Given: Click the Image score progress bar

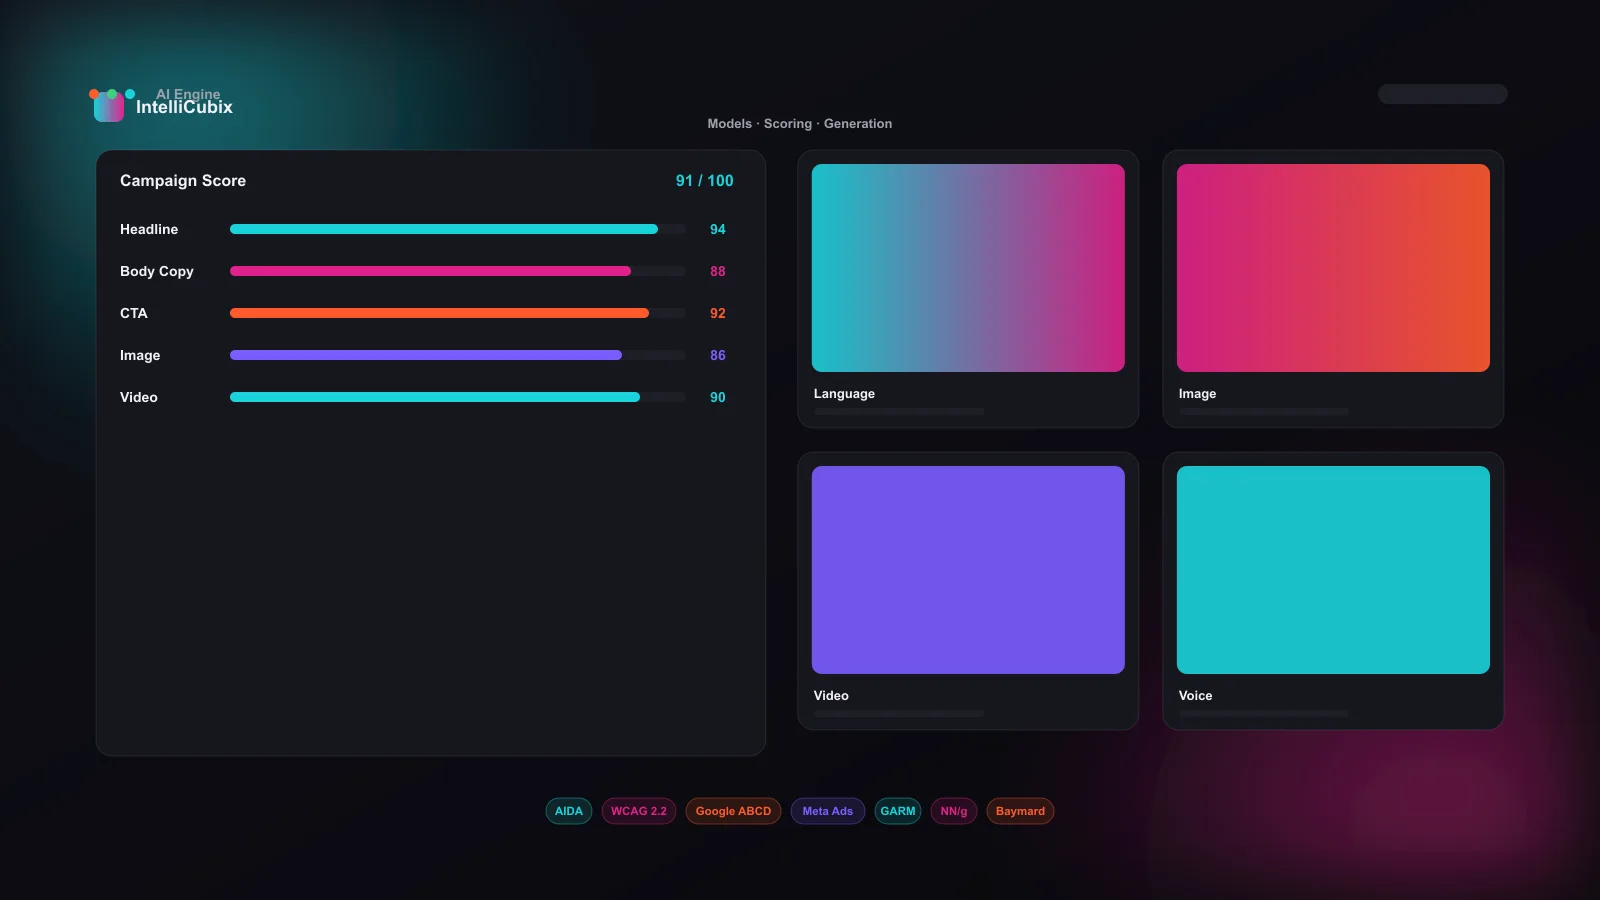Looking at the screenshot, I should pyautogui.click(x=458, y=355).
